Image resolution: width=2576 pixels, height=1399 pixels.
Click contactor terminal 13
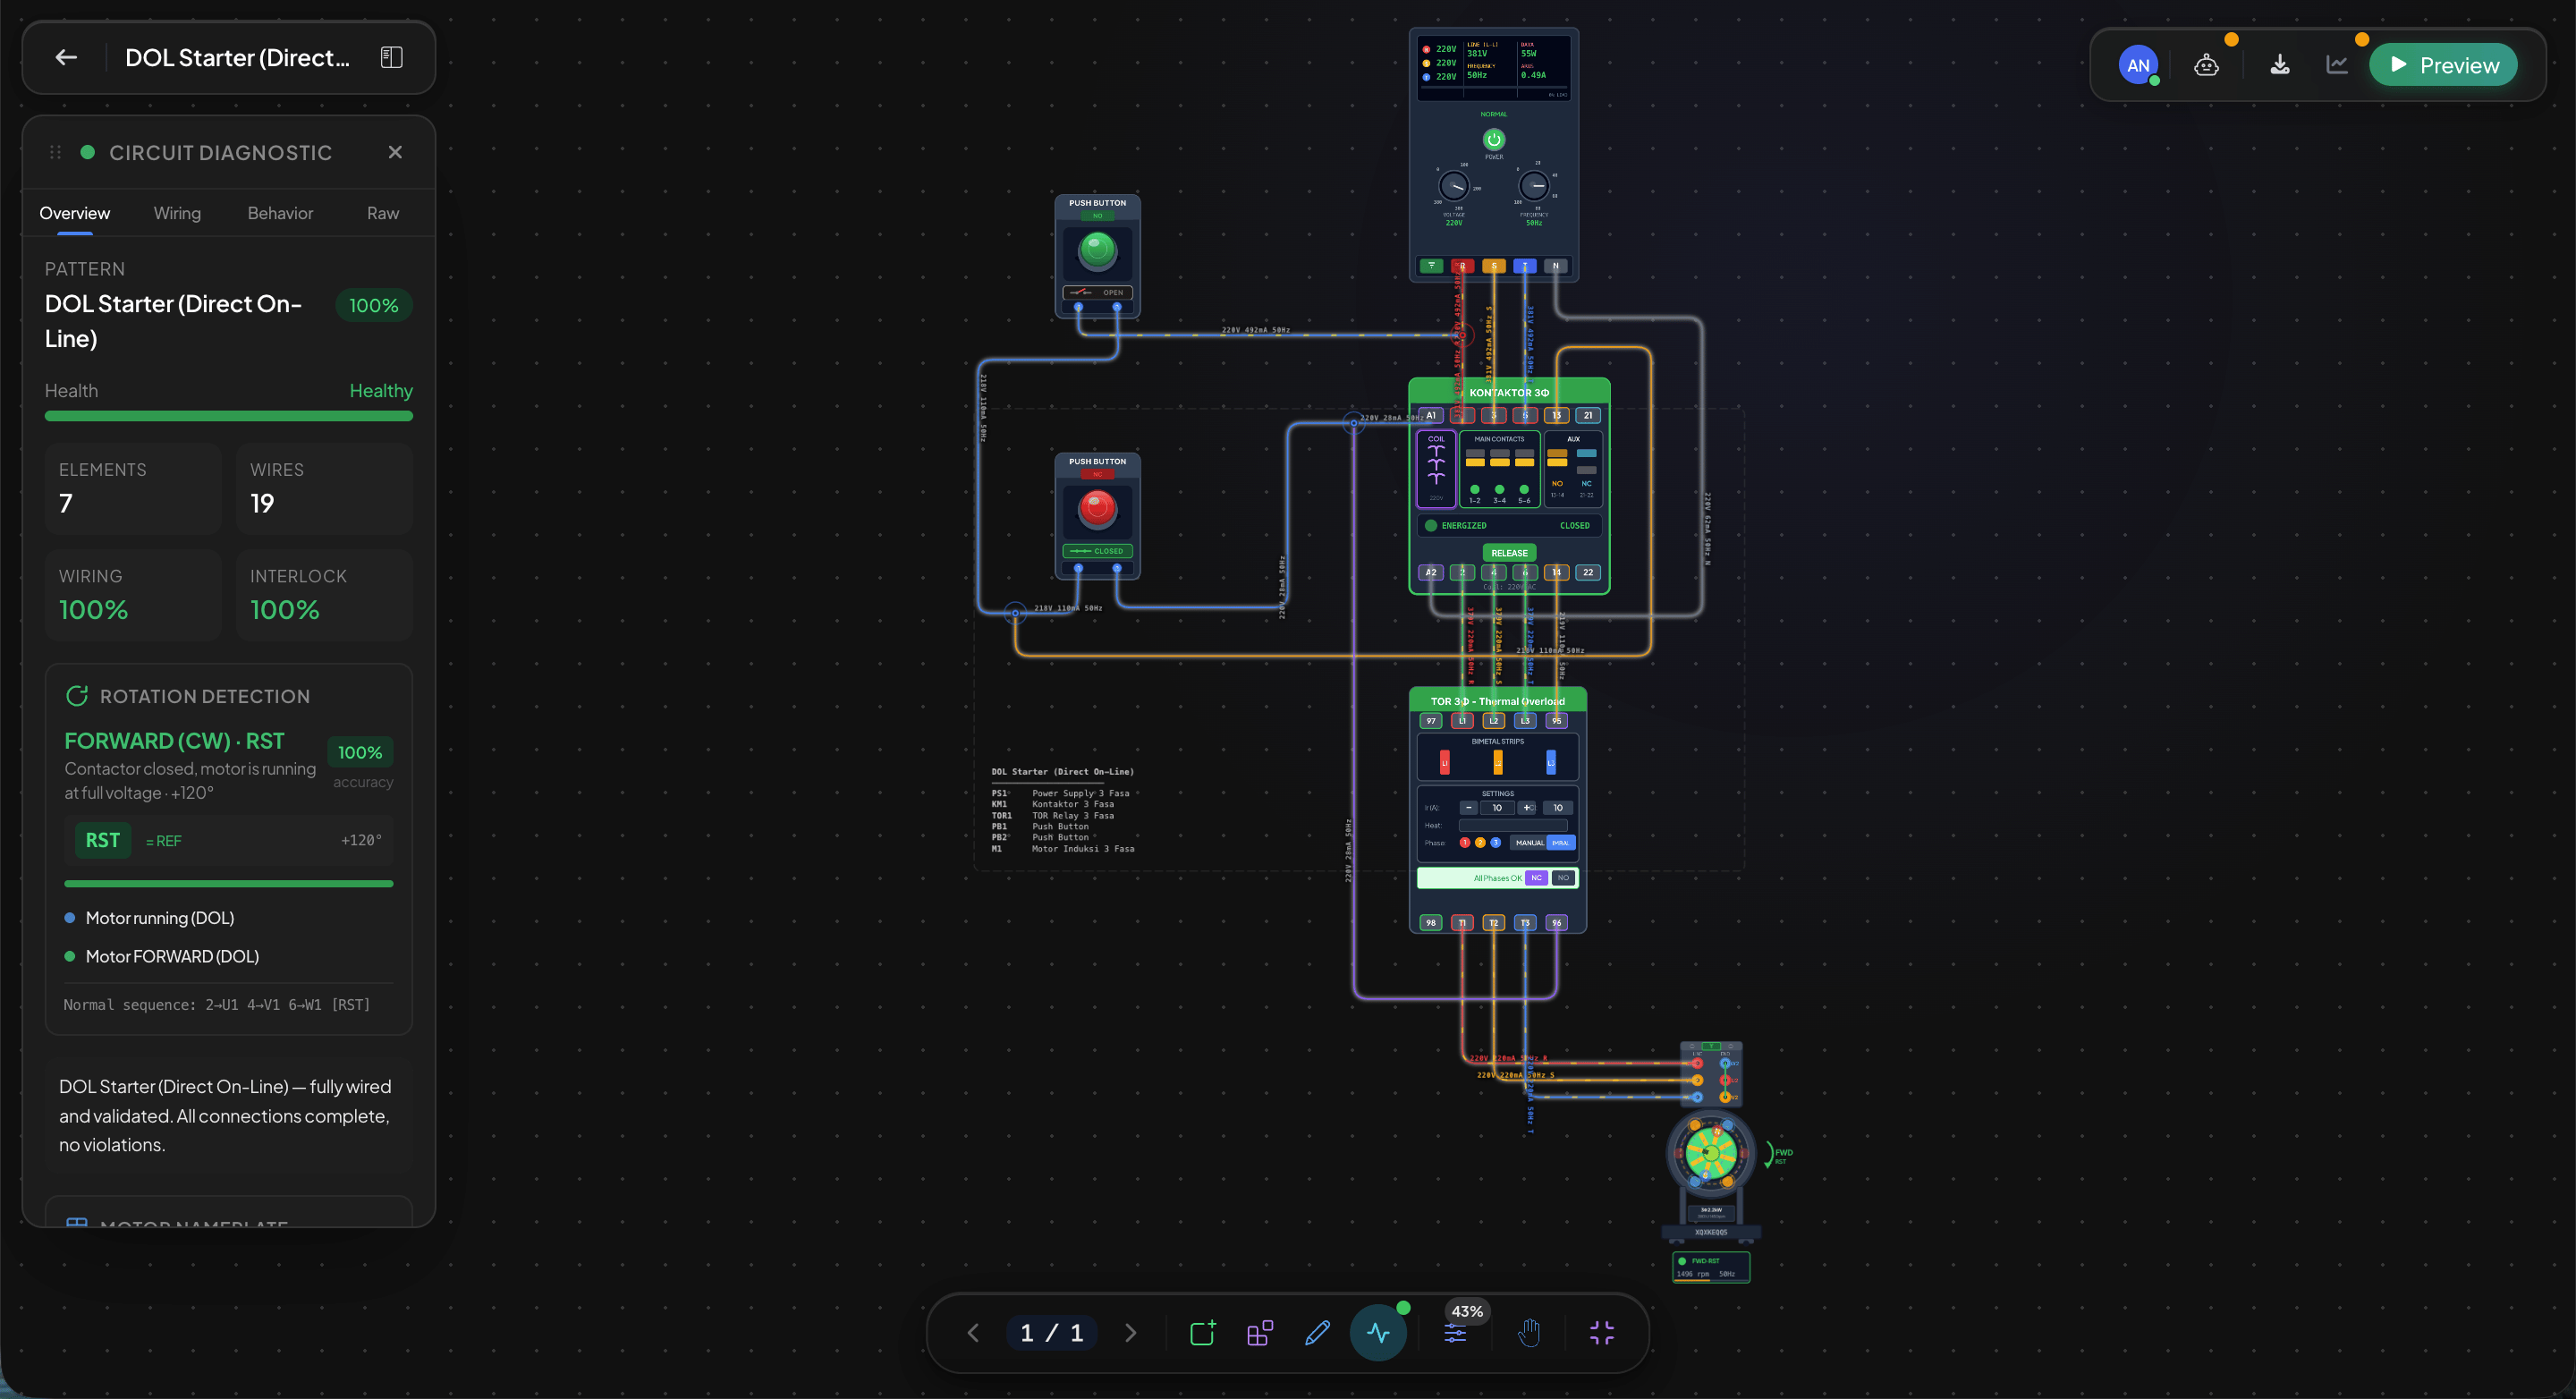pos(1557,415)
